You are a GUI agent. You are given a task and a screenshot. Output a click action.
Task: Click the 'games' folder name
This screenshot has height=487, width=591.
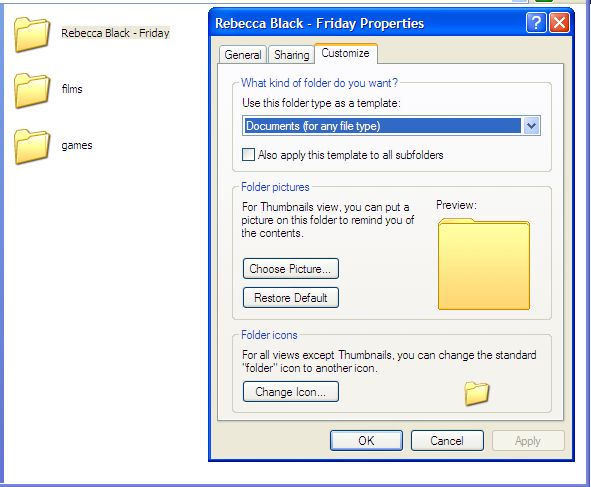tap(77, 145)
